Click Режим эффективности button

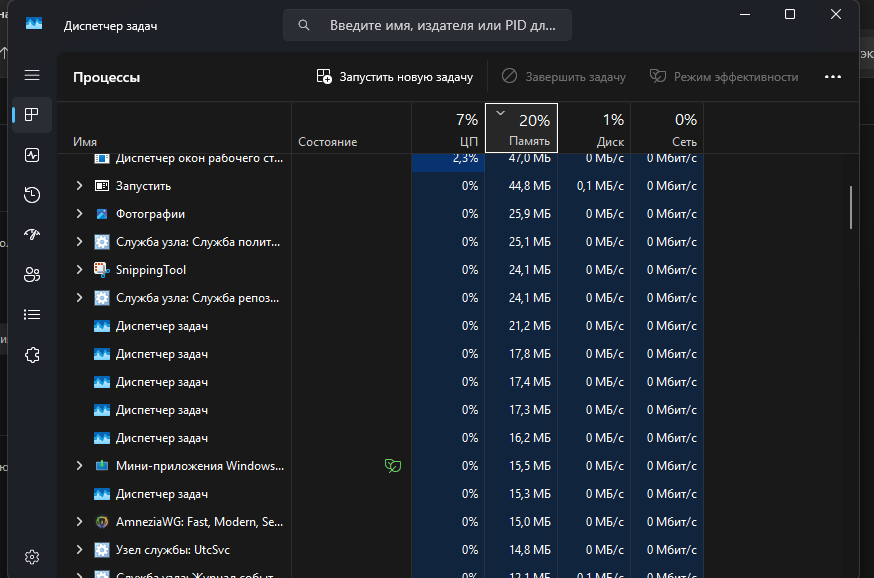pos(724,77)
